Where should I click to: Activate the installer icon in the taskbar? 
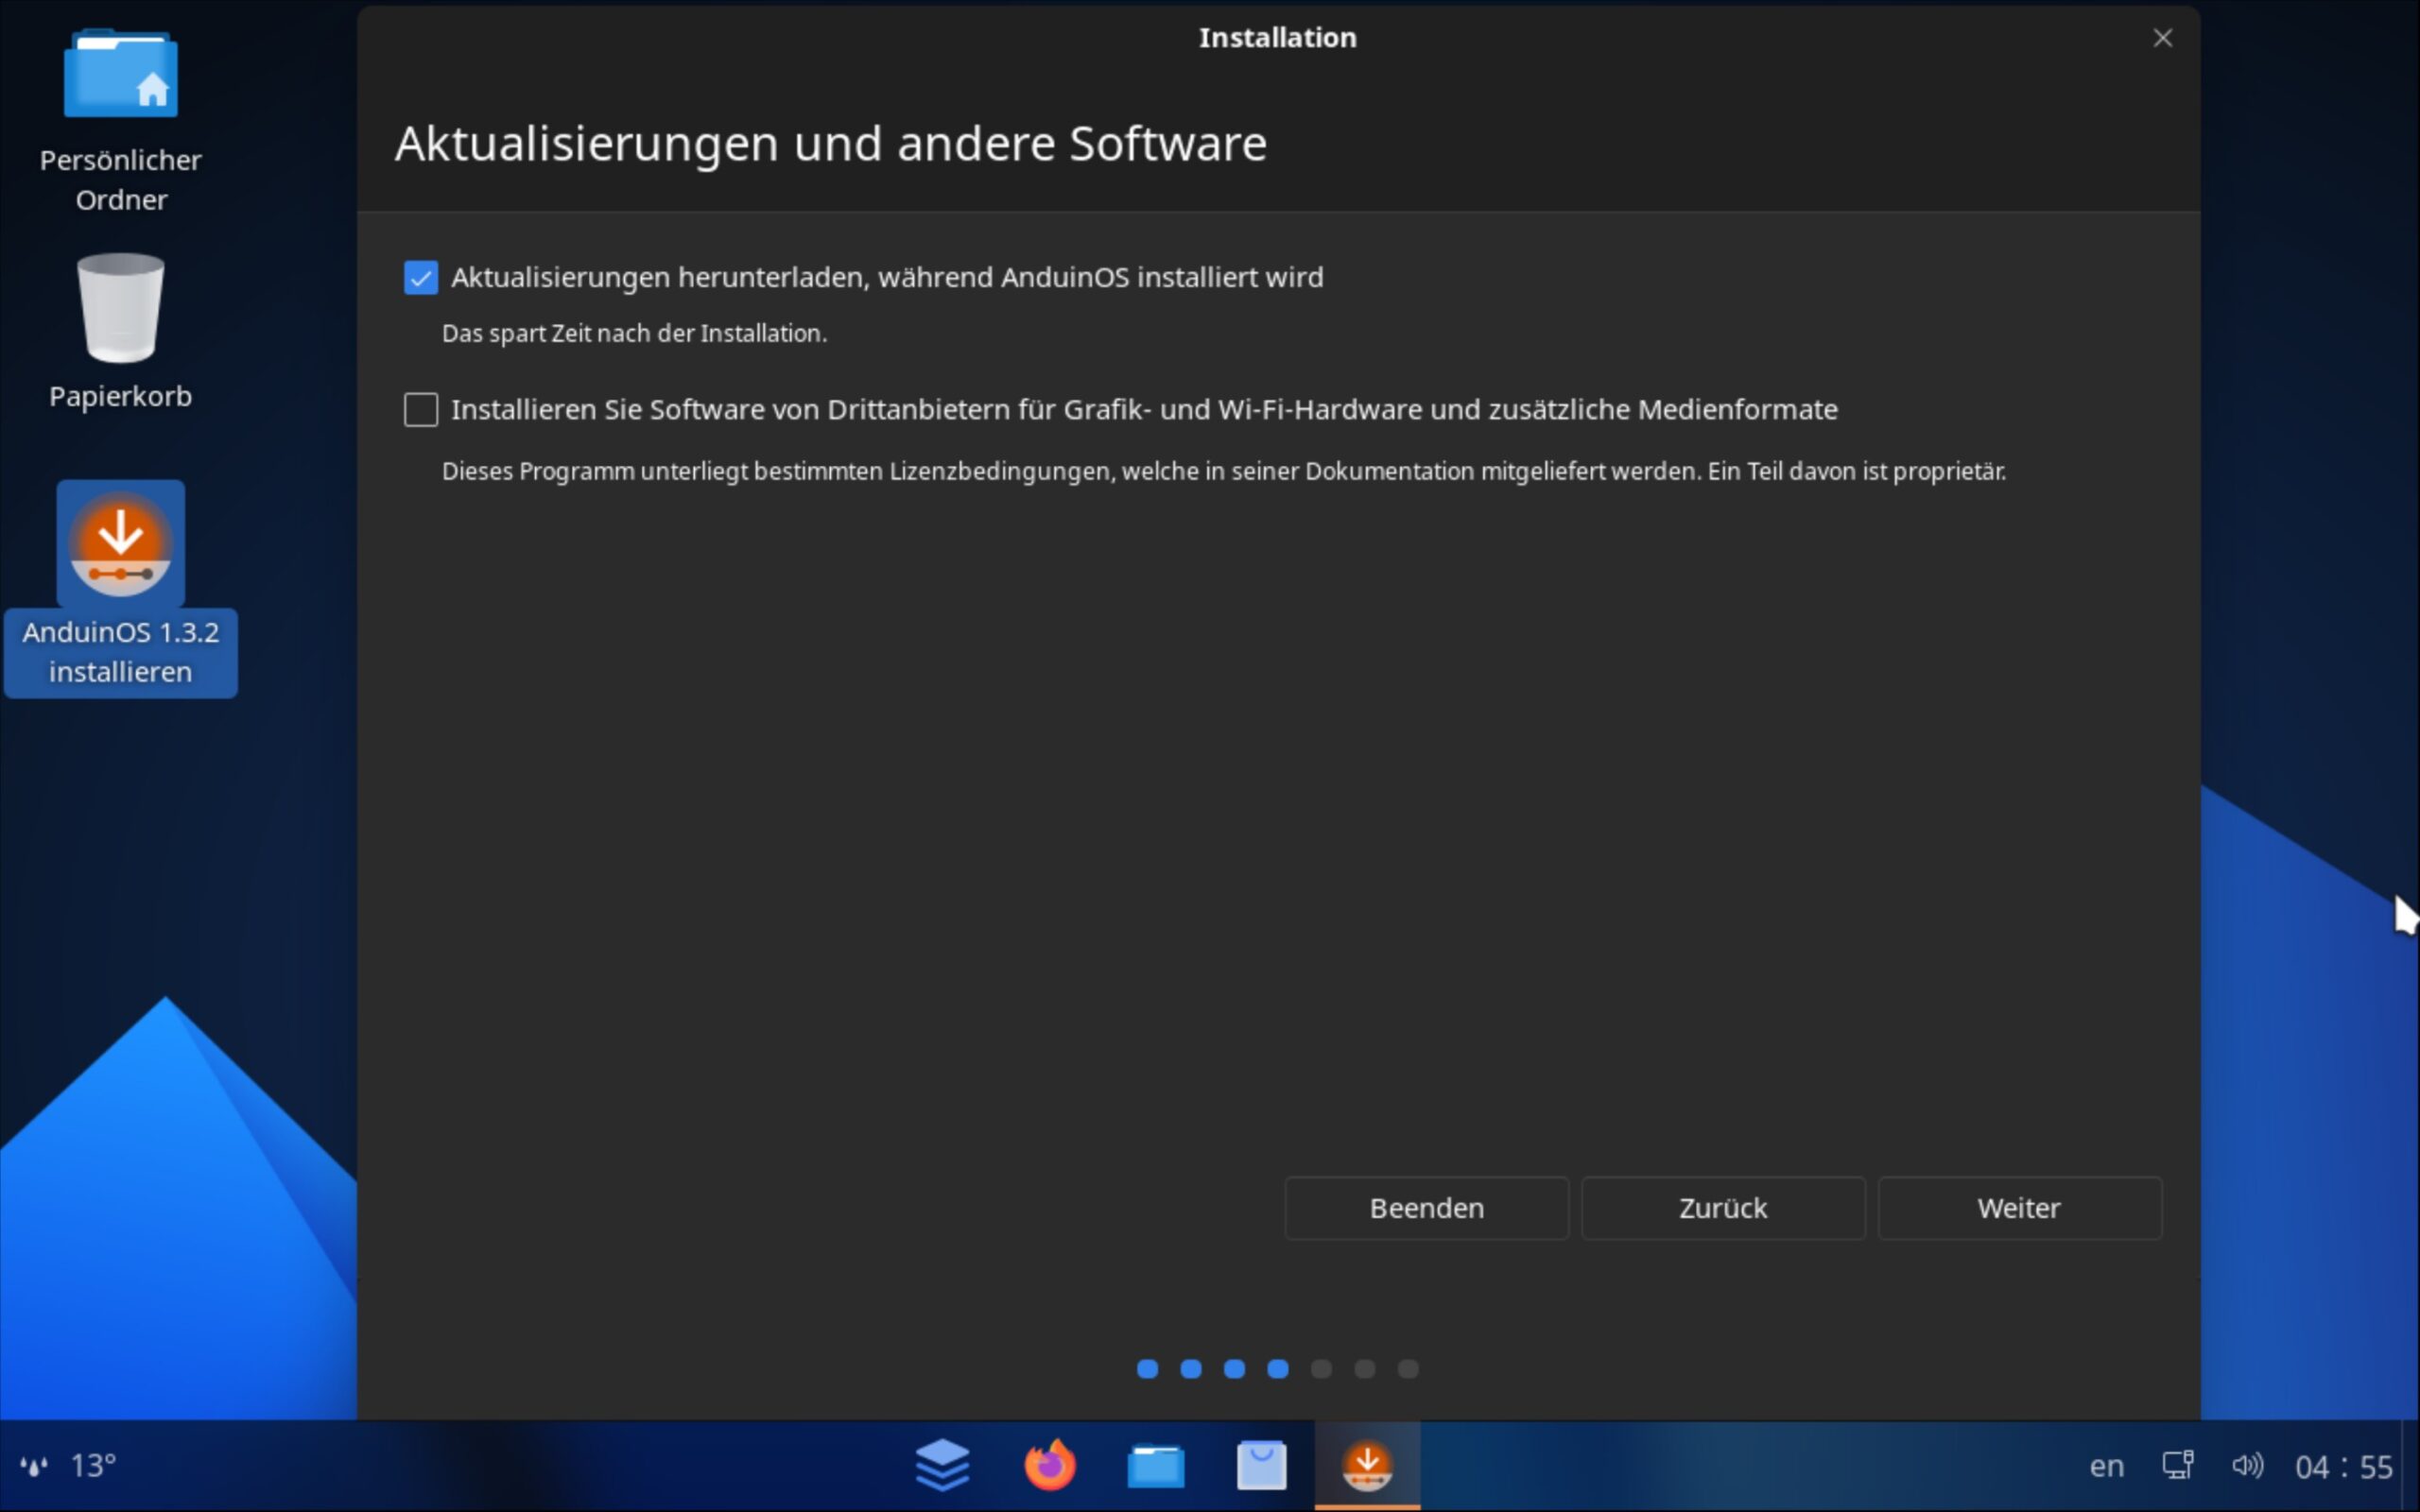pos(1367,1466)
